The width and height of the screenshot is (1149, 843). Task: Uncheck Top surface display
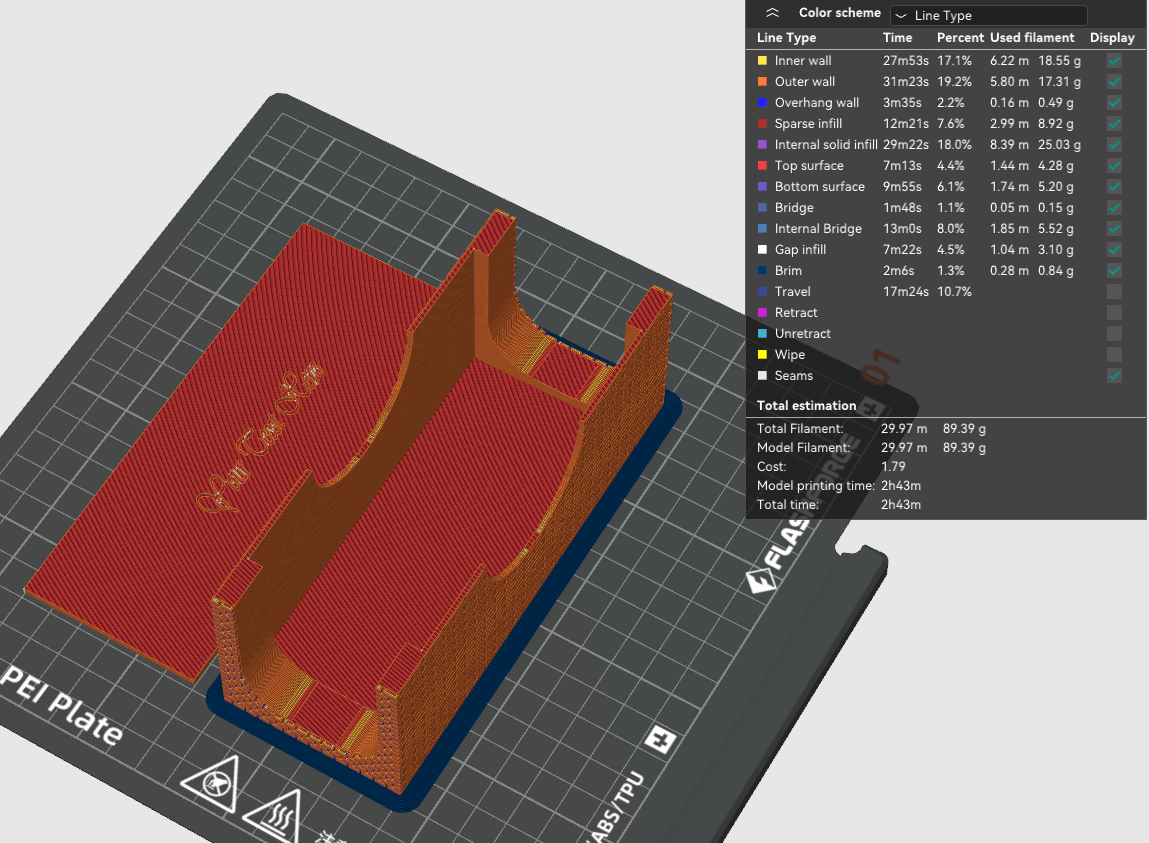[x=1114, y=166]
